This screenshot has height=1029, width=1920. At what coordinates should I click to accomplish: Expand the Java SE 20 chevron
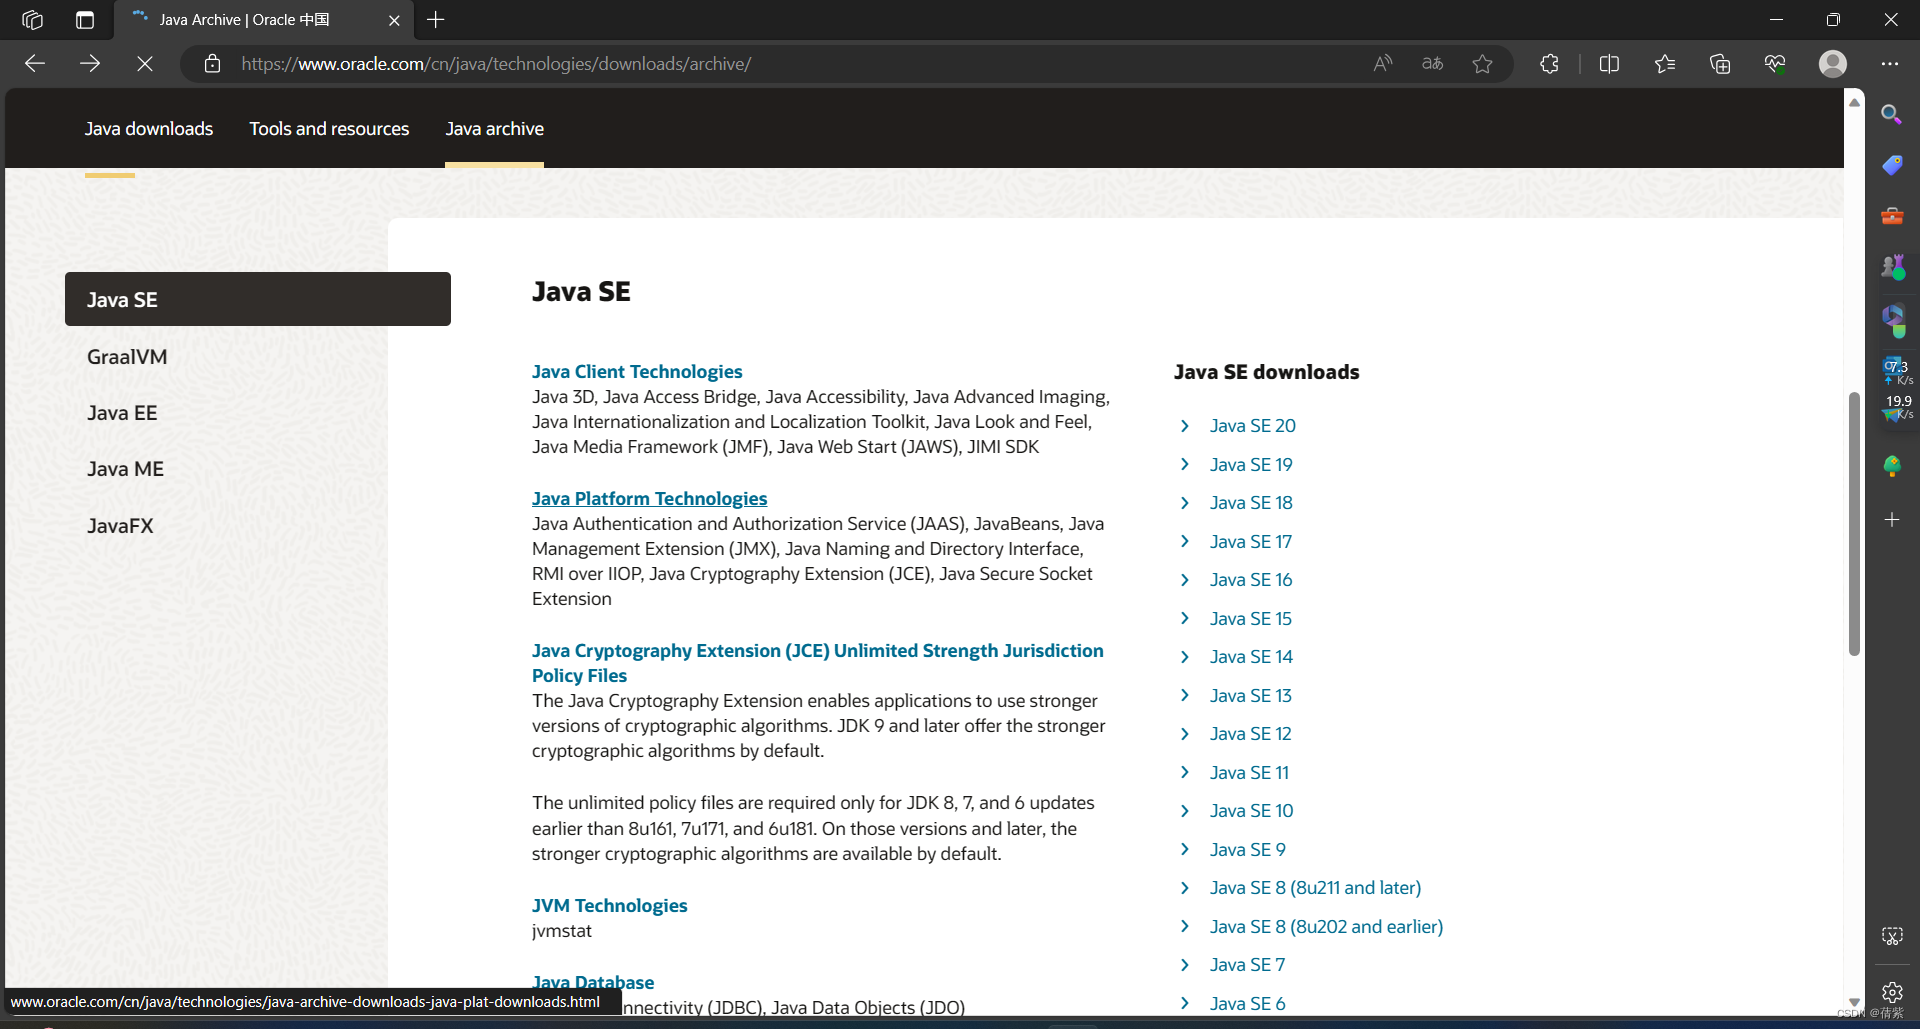point(1185,426)
